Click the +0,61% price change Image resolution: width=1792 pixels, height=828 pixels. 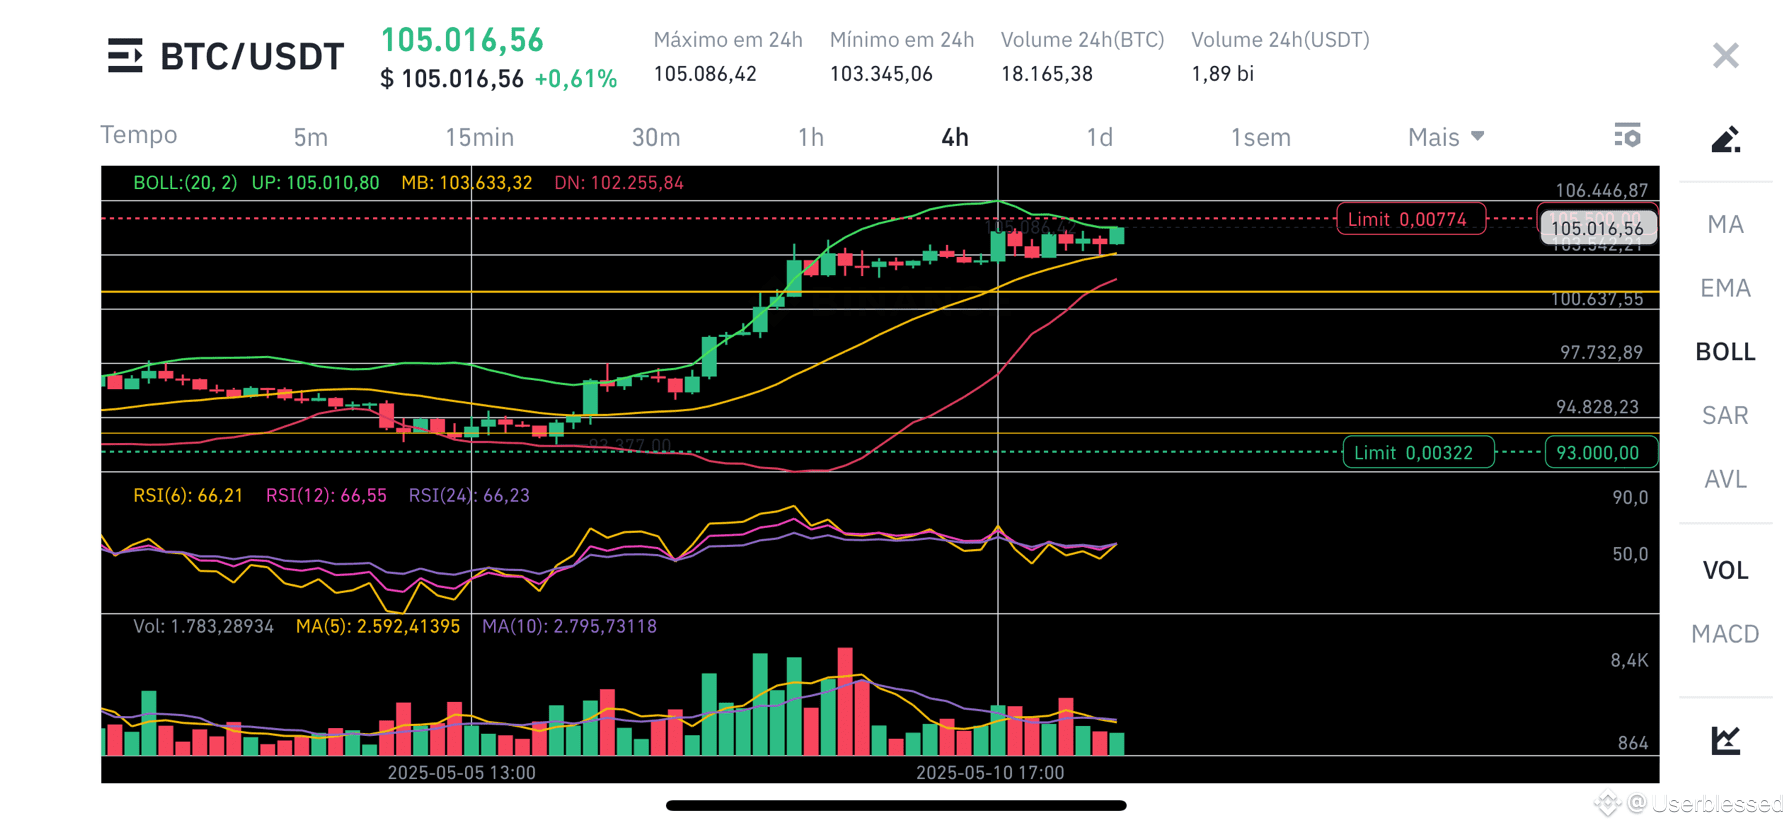click(576, 80)
